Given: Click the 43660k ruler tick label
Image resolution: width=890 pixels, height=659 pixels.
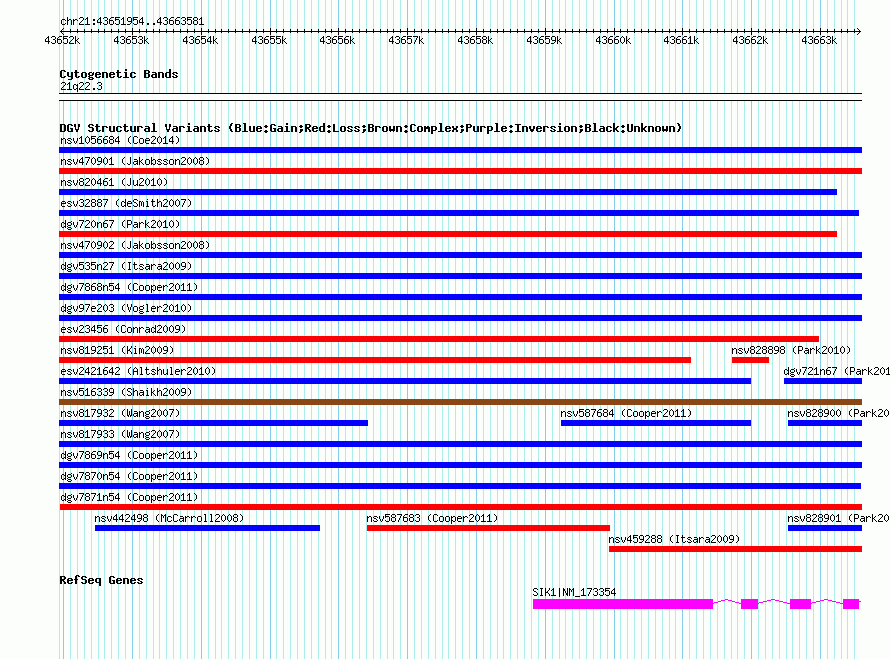Looking at the screenshot, I should pos(613,40).
